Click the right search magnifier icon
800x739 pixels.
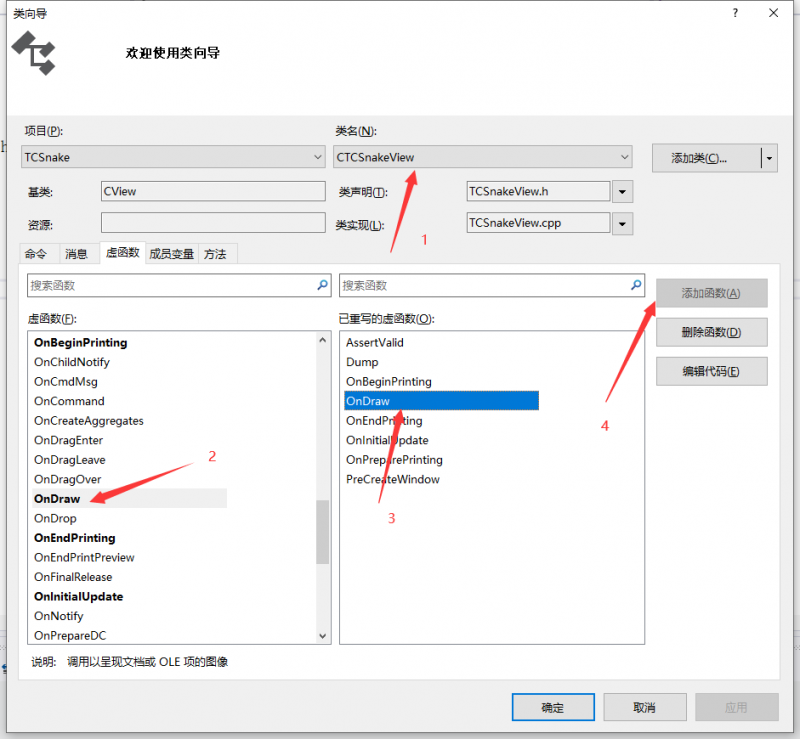click(636, 285)
